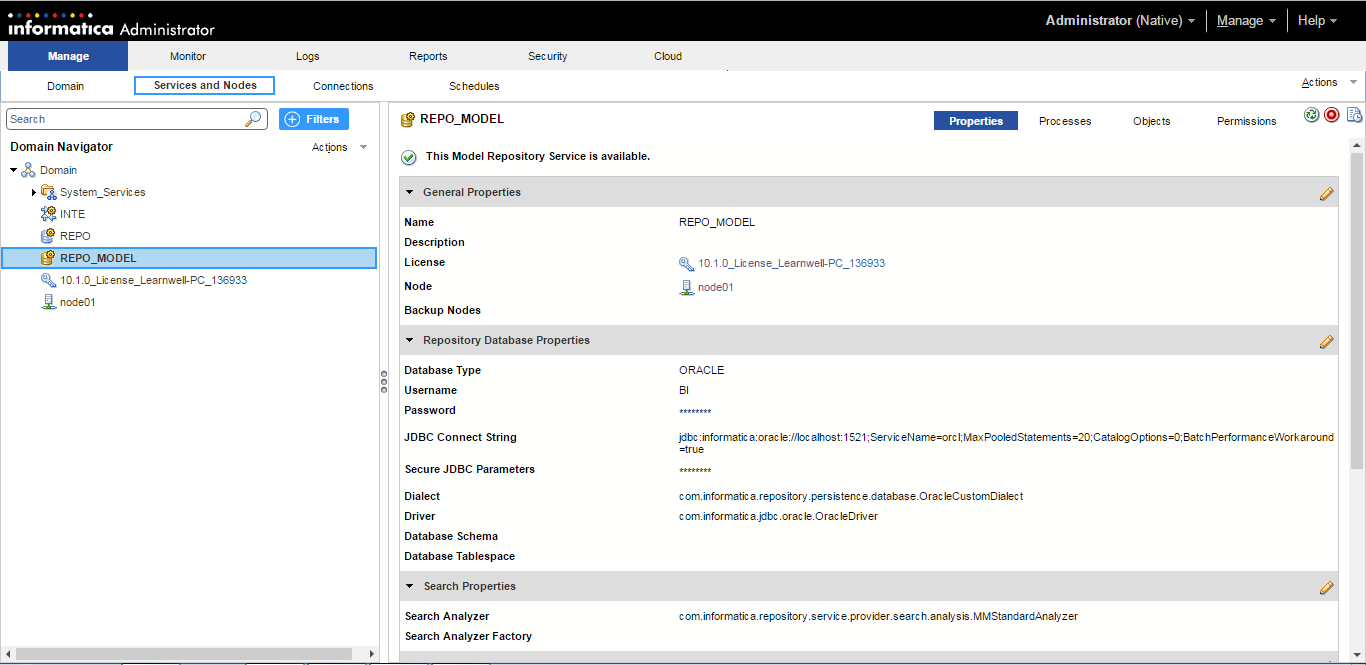The image size is (1366, 665).
Task: Click the magnifier icon in Search box
Action: 253,119
